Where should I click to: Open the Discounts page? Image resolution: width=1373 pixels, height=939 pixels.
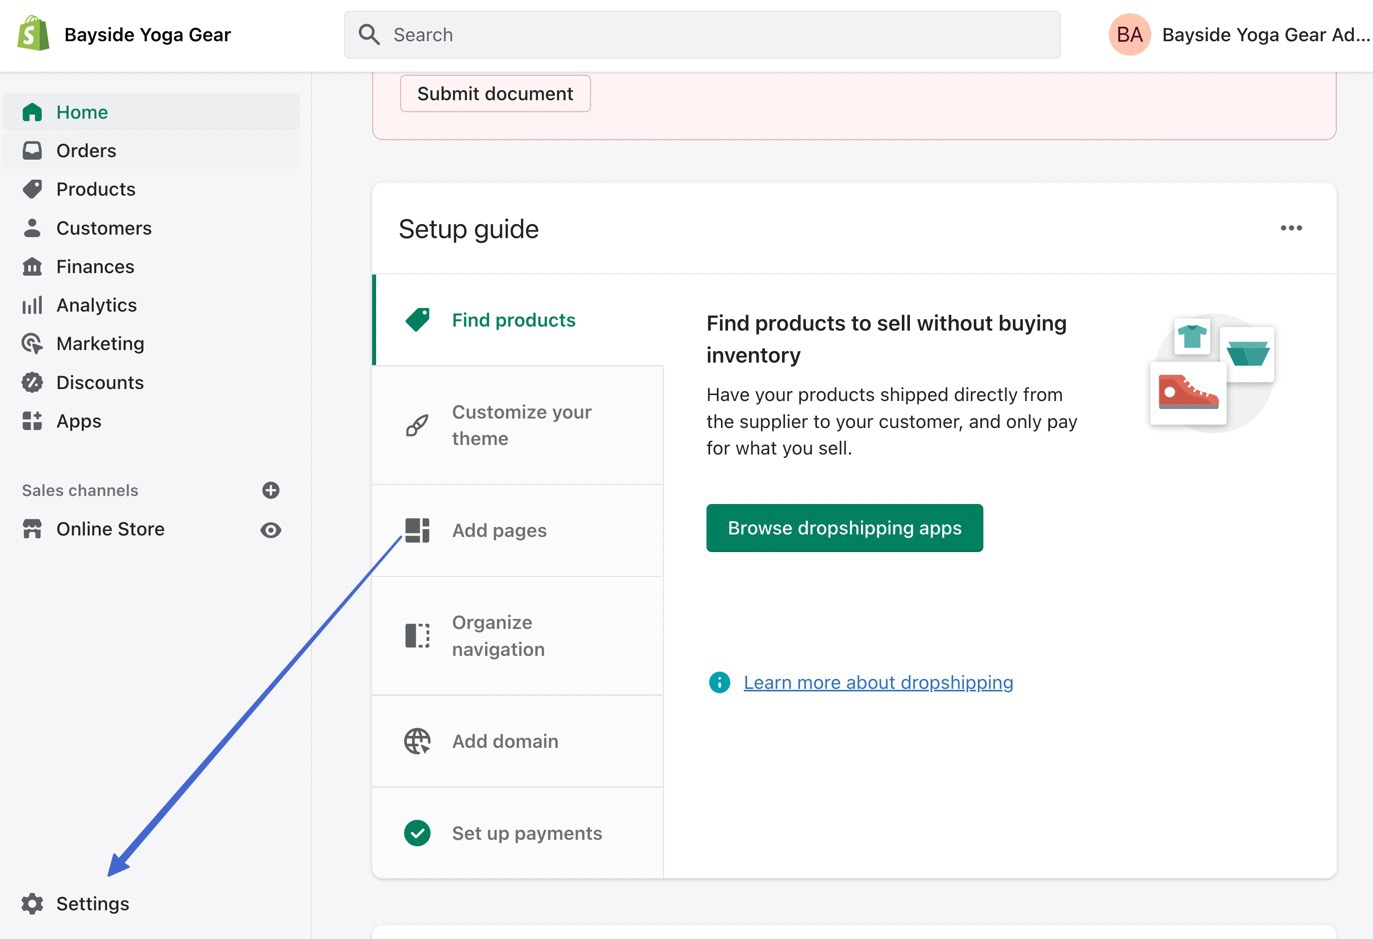point(100,383)
